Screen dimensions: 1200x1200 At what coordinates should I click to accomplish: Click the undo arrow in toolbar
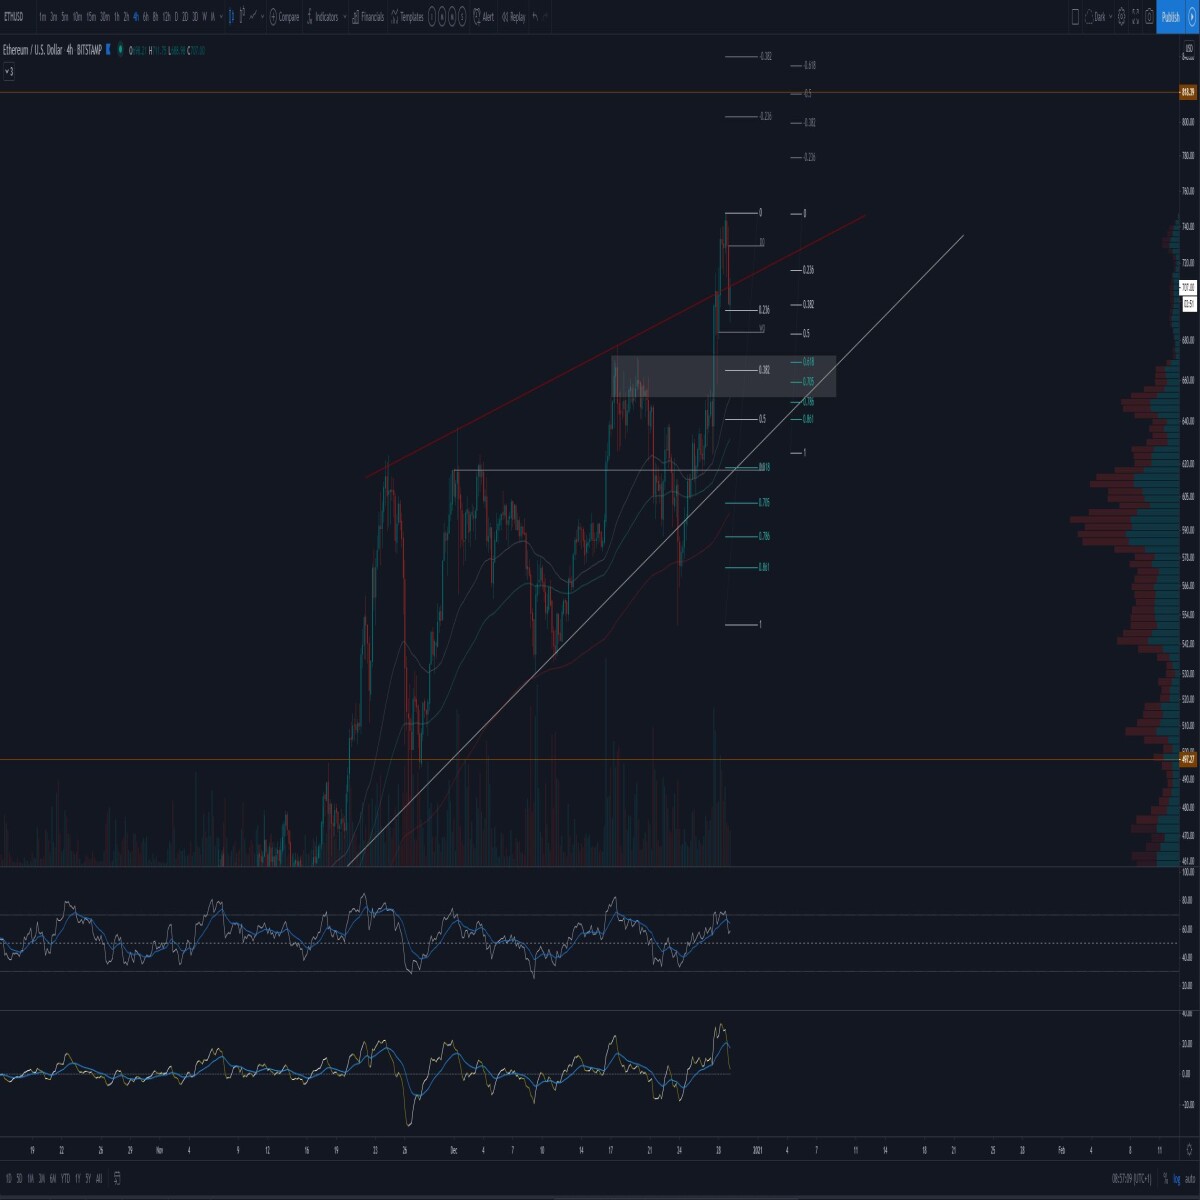click(535, 17)
